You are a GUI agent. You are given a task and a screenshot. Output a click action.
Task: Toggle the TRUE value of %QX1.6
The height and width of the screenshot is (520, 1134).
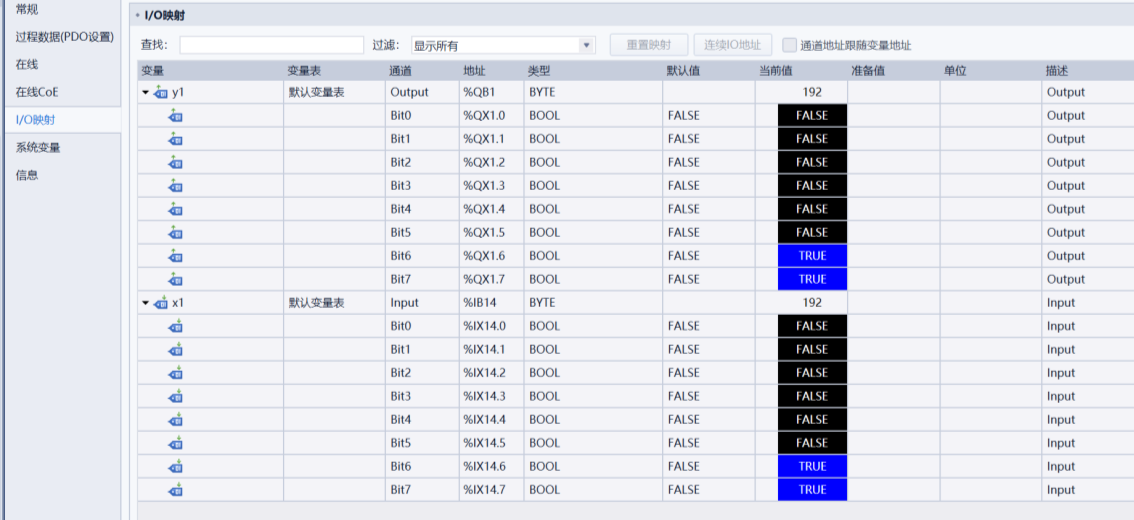coord(812,256)
